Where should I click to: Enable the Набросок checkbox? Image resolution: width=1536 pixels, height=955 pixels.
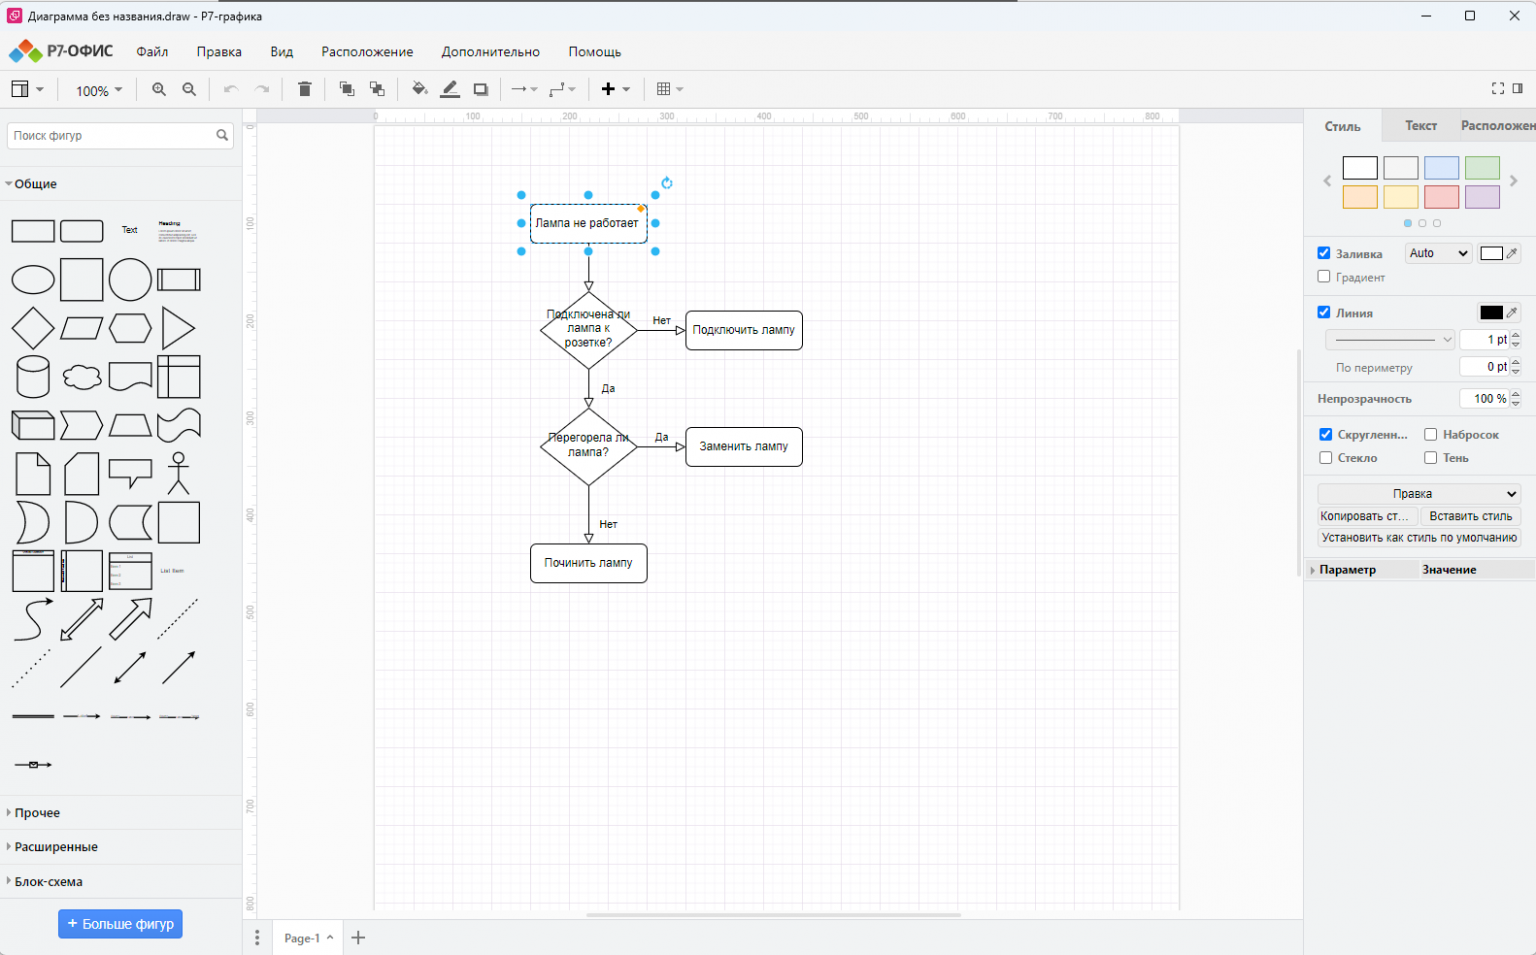[1431, 434]
